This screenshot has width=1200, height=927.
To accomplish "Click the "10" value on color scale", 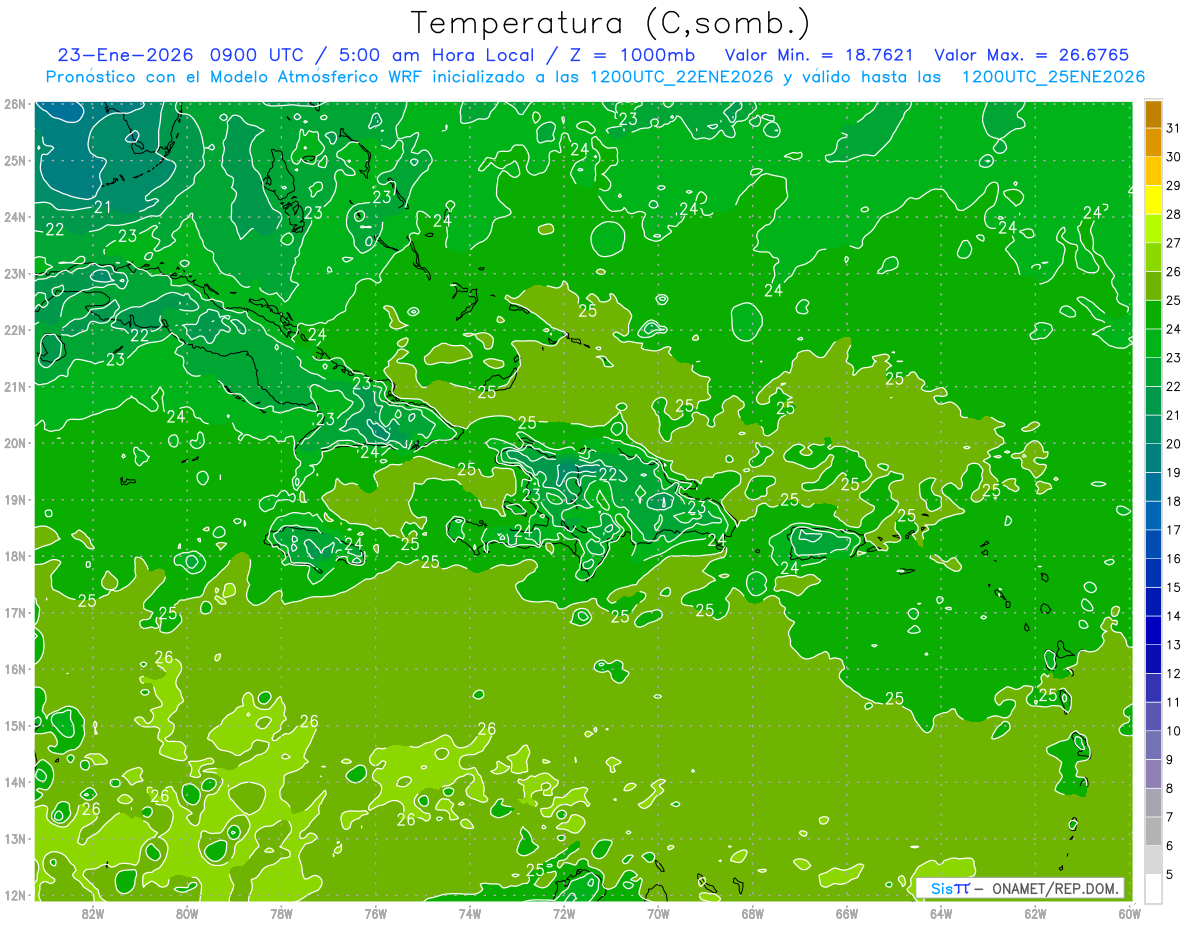I will coord(1173,731).
